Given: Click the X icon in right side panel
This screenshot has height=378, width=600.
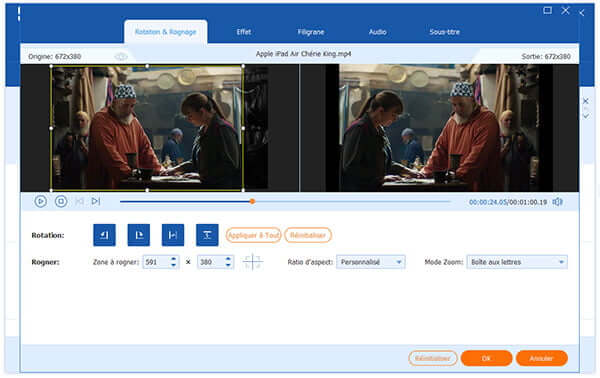Looking at the screenshot, I should [586, 101].
